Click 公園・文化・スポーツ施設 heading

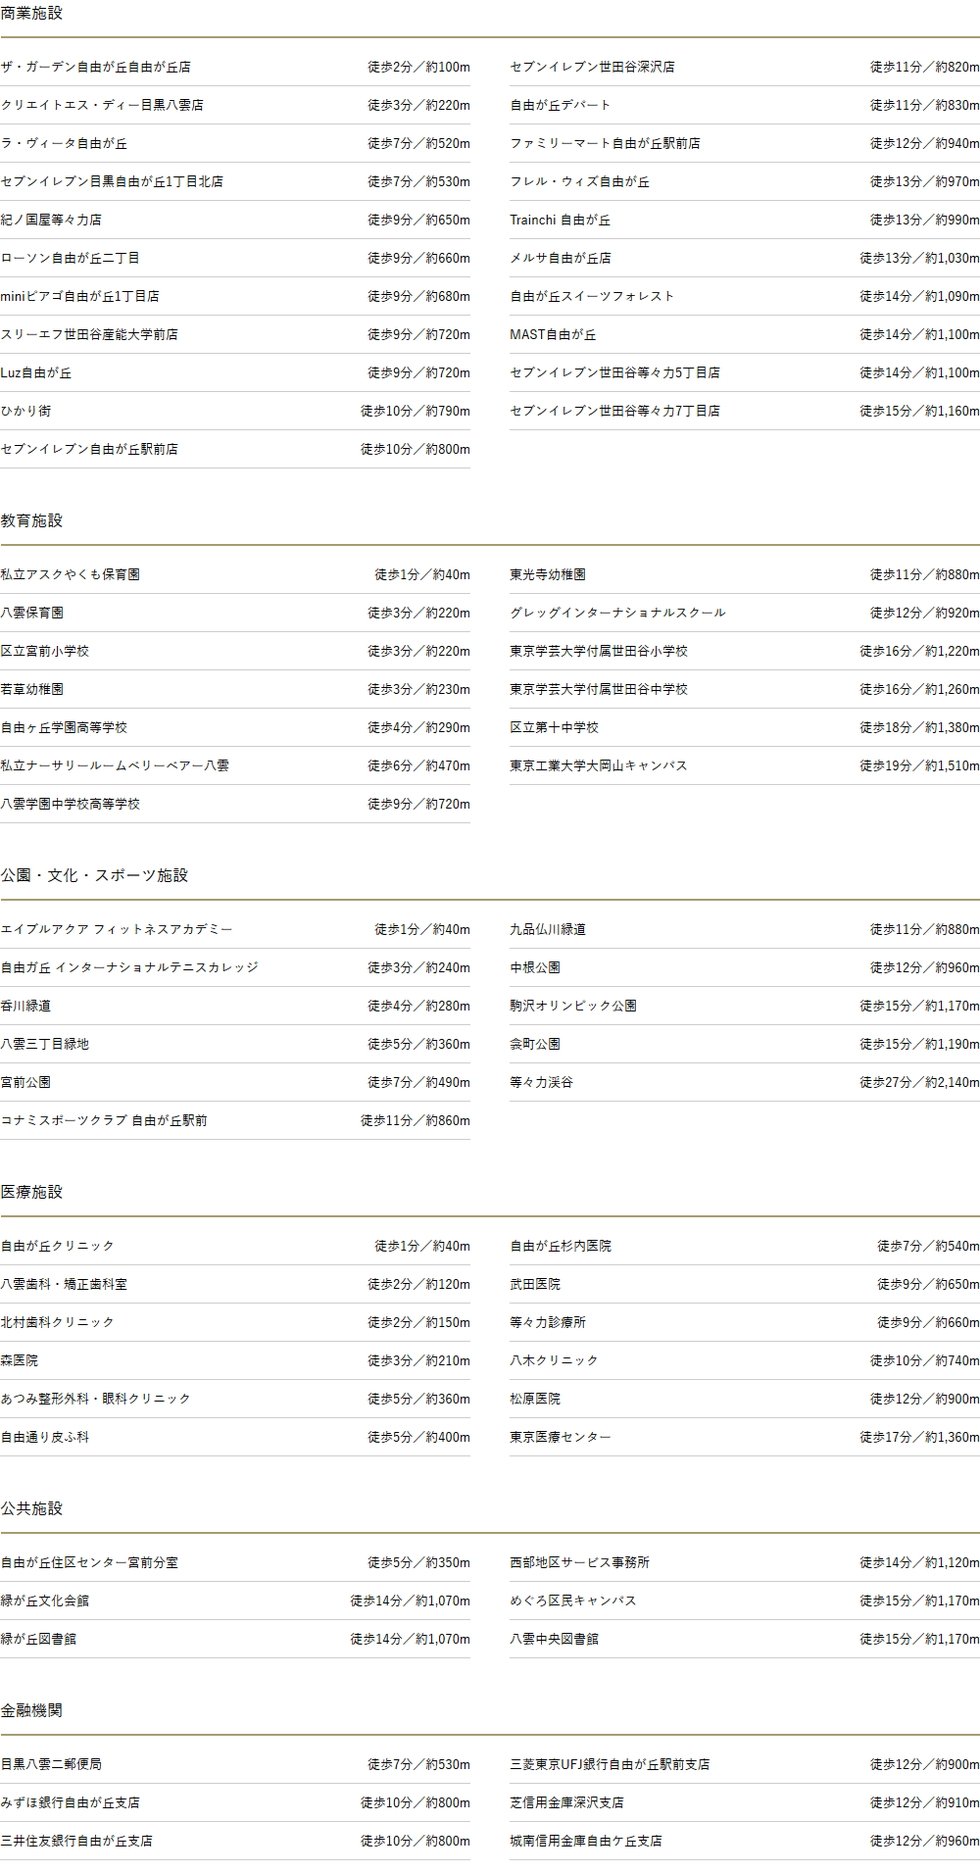click(94, 875)
